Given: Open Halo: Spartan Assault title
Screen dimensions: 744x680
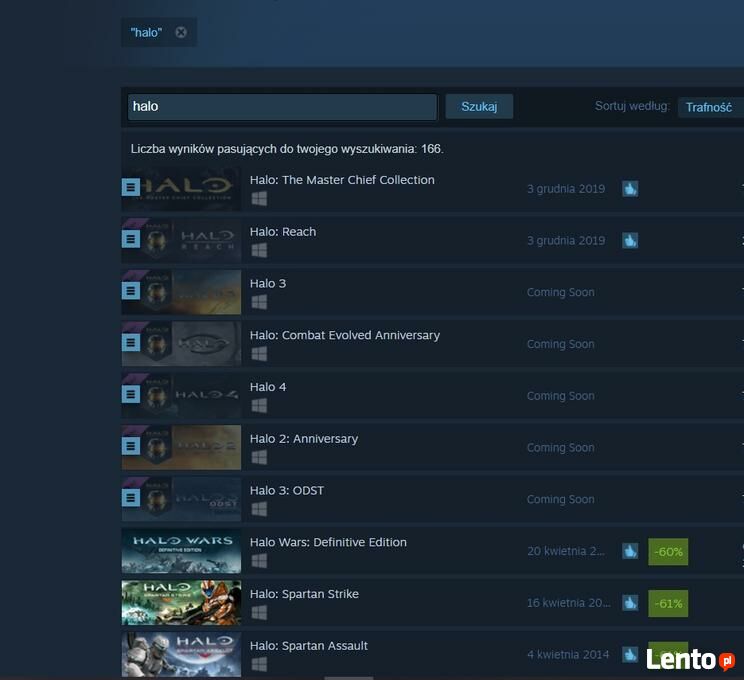Looking at the screenshot, I should [x=309, y=646].
